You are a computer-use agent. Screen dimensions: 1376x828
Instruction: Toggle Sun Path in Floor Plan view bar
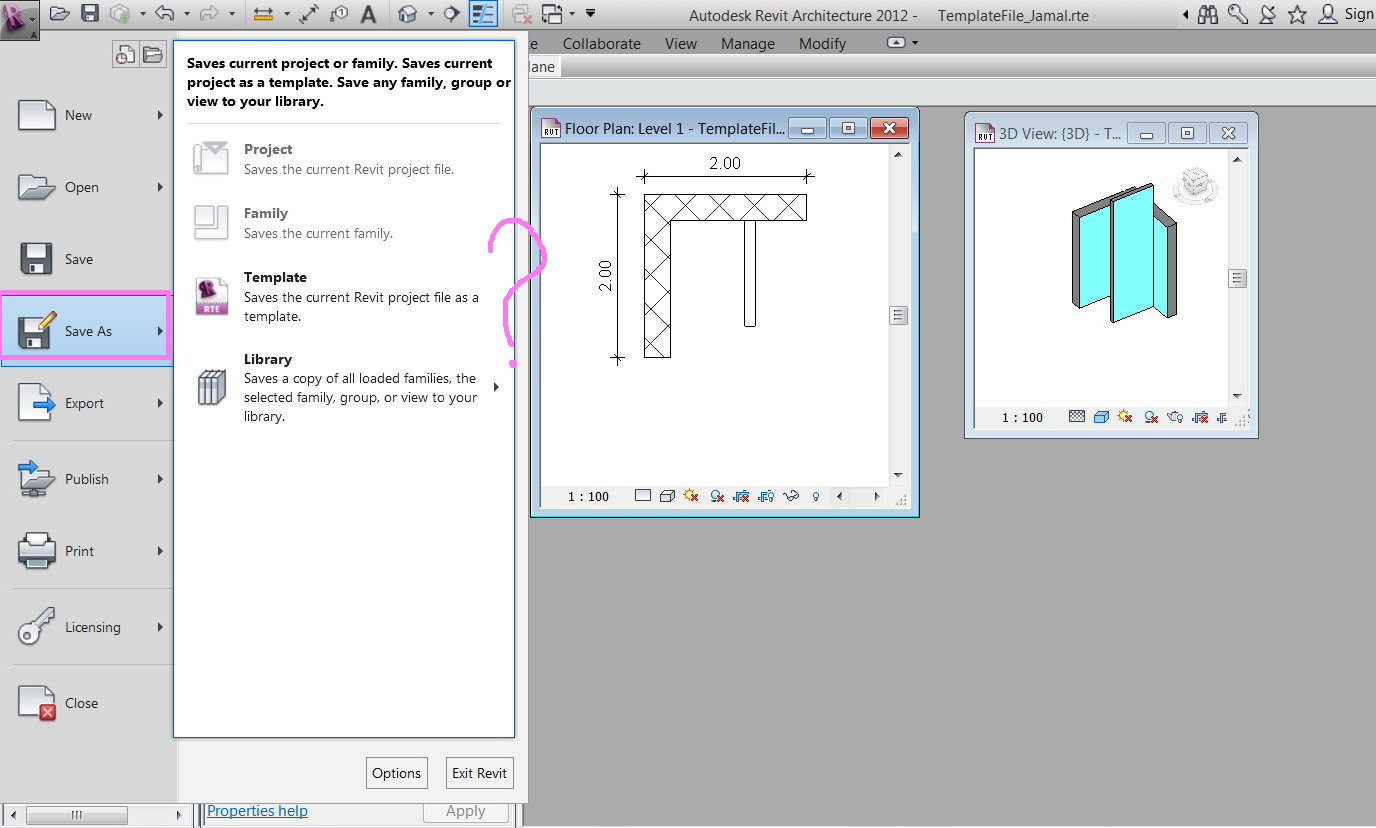click(691, 496)
